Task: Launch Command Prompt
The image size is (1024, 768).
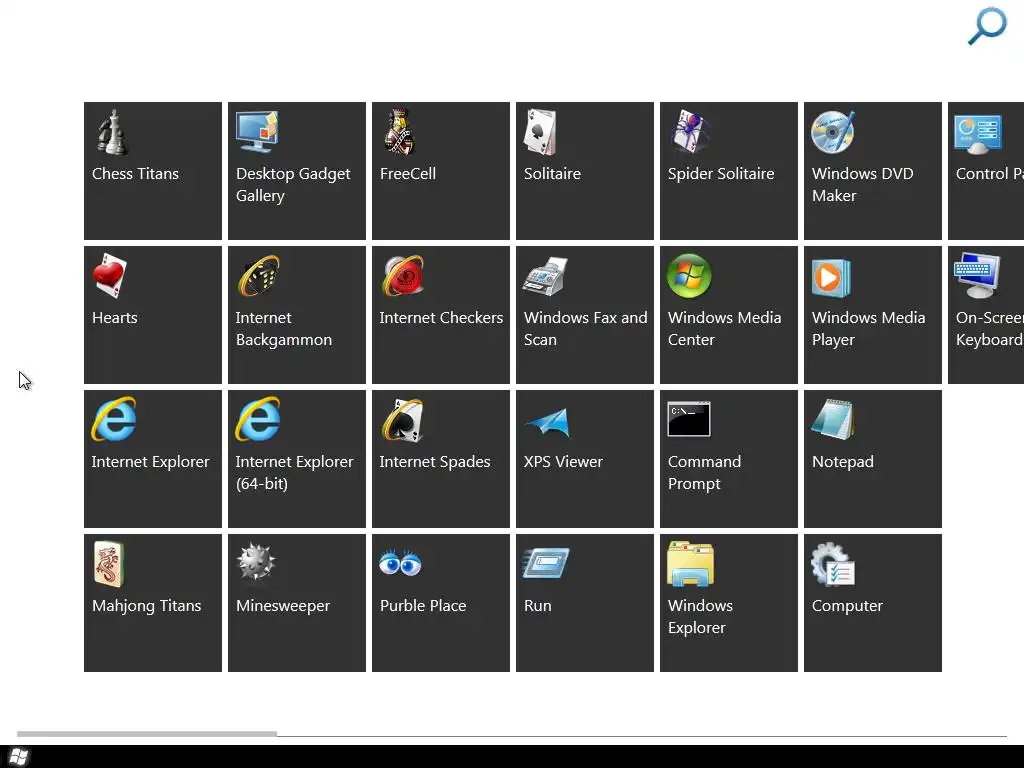Action: 729,459
